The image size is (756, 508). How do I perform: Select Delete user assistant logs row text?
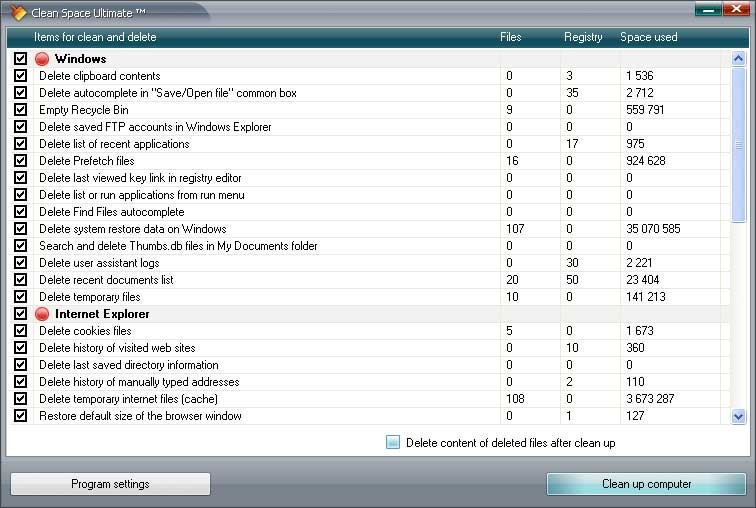pyautogui.click(x=99, y=263)
